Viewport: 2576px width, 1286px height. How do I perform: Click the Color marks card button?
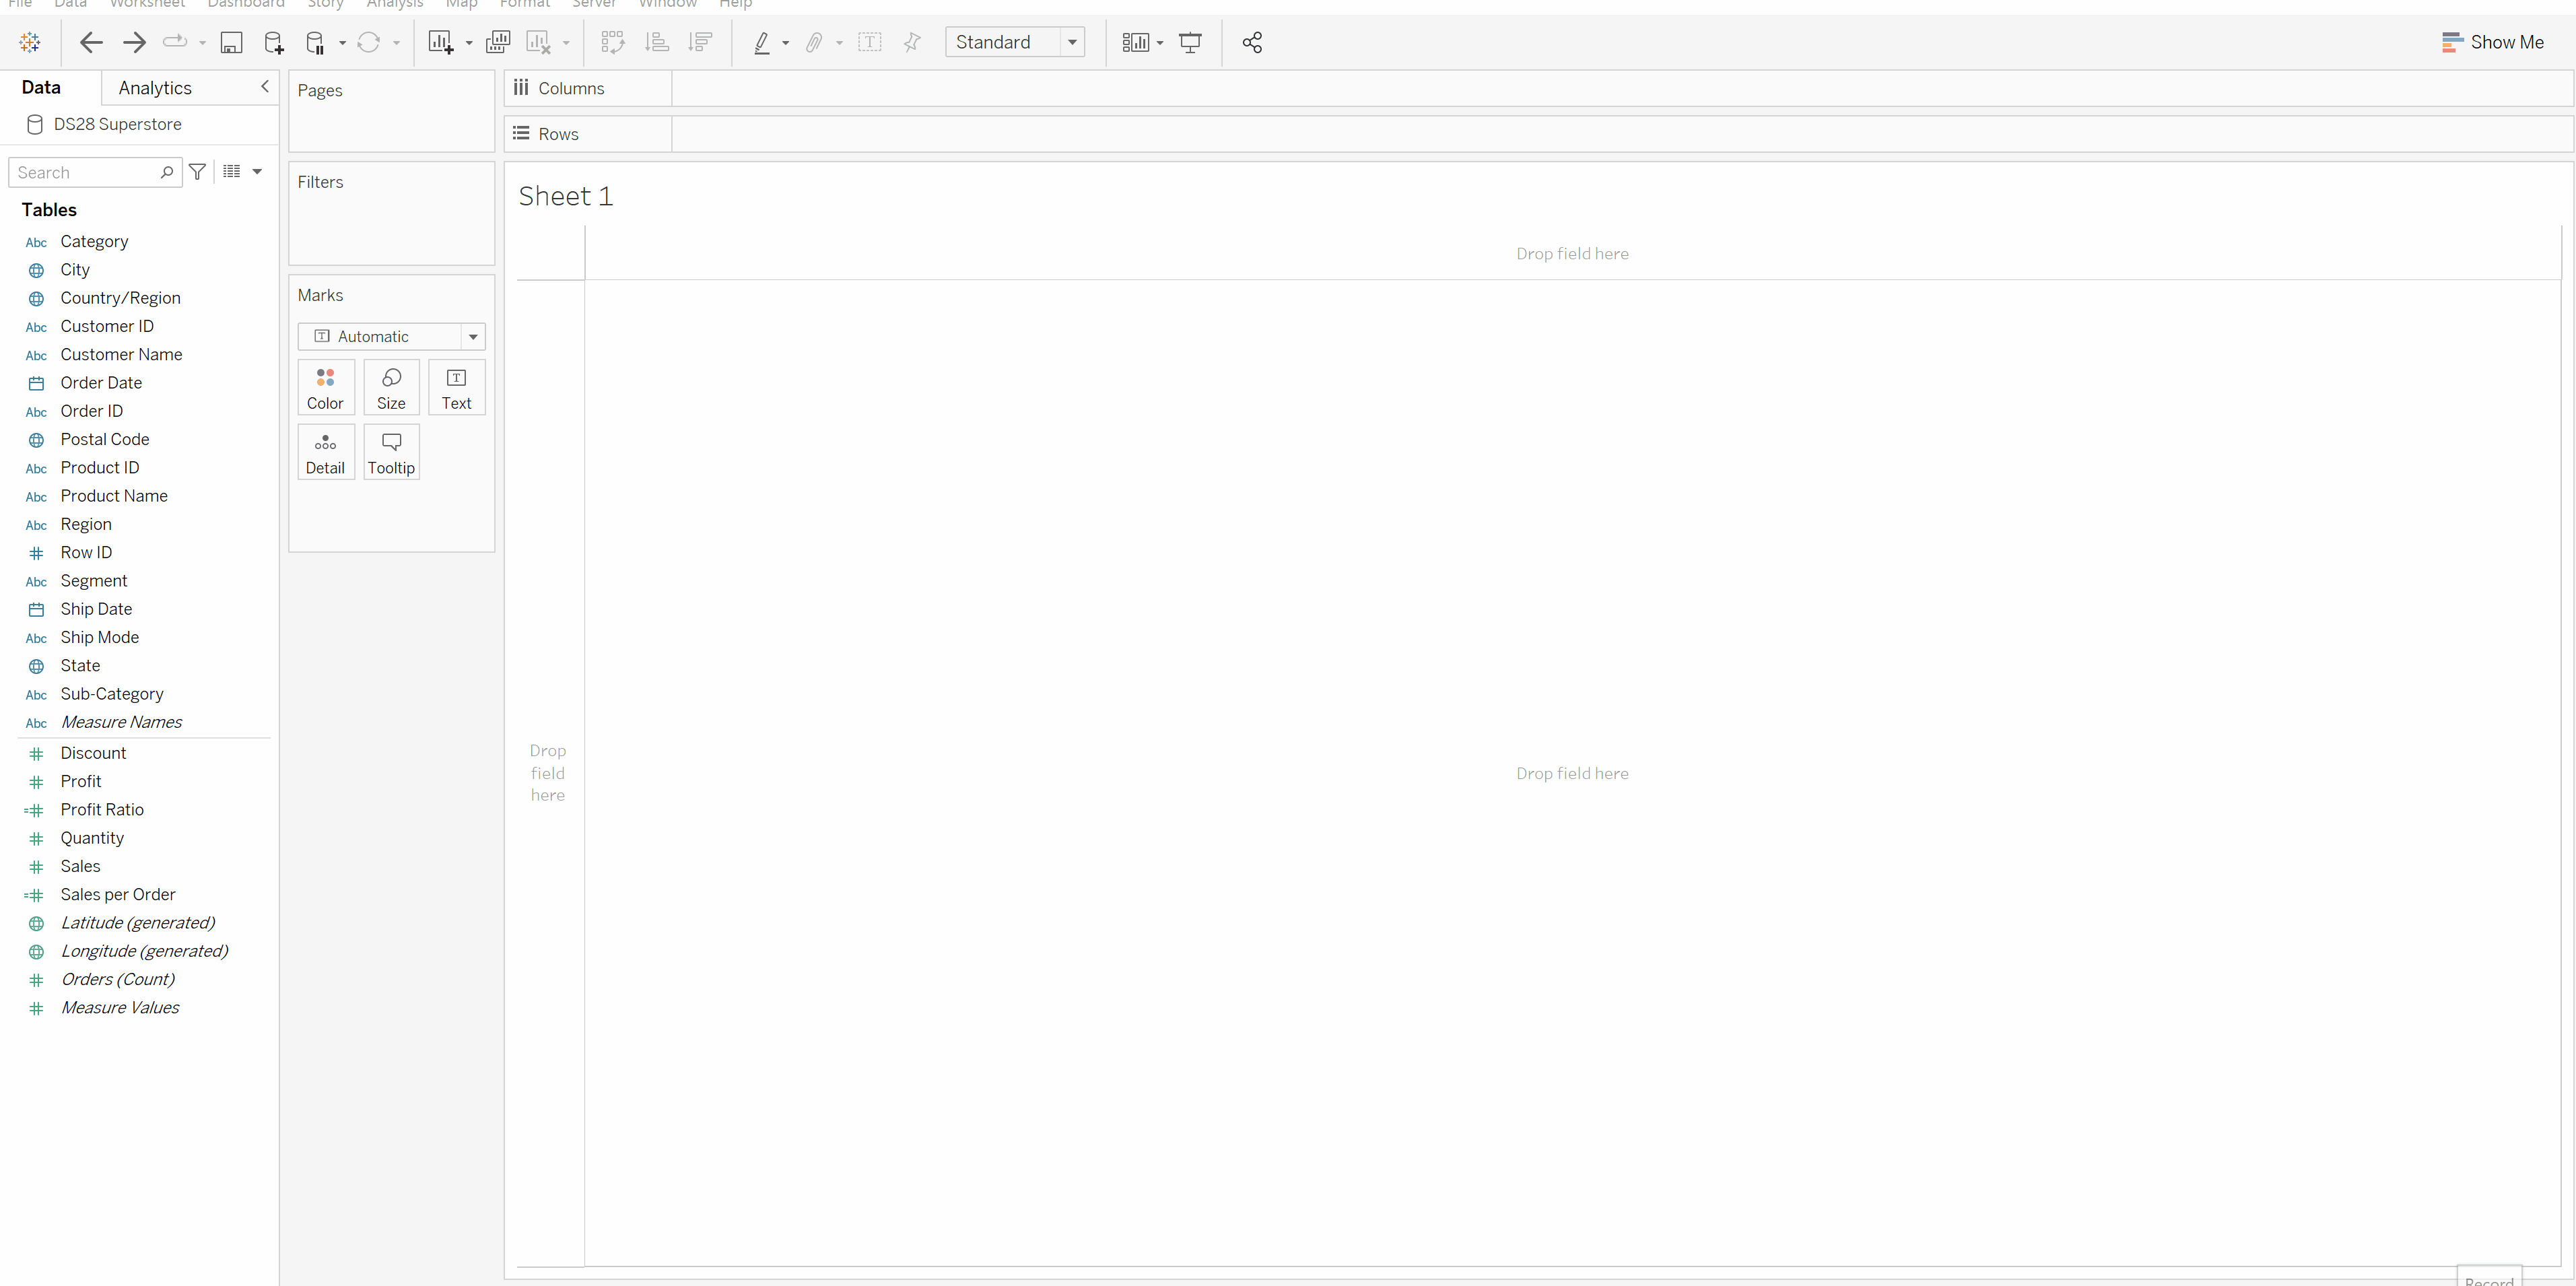(325, 388)
